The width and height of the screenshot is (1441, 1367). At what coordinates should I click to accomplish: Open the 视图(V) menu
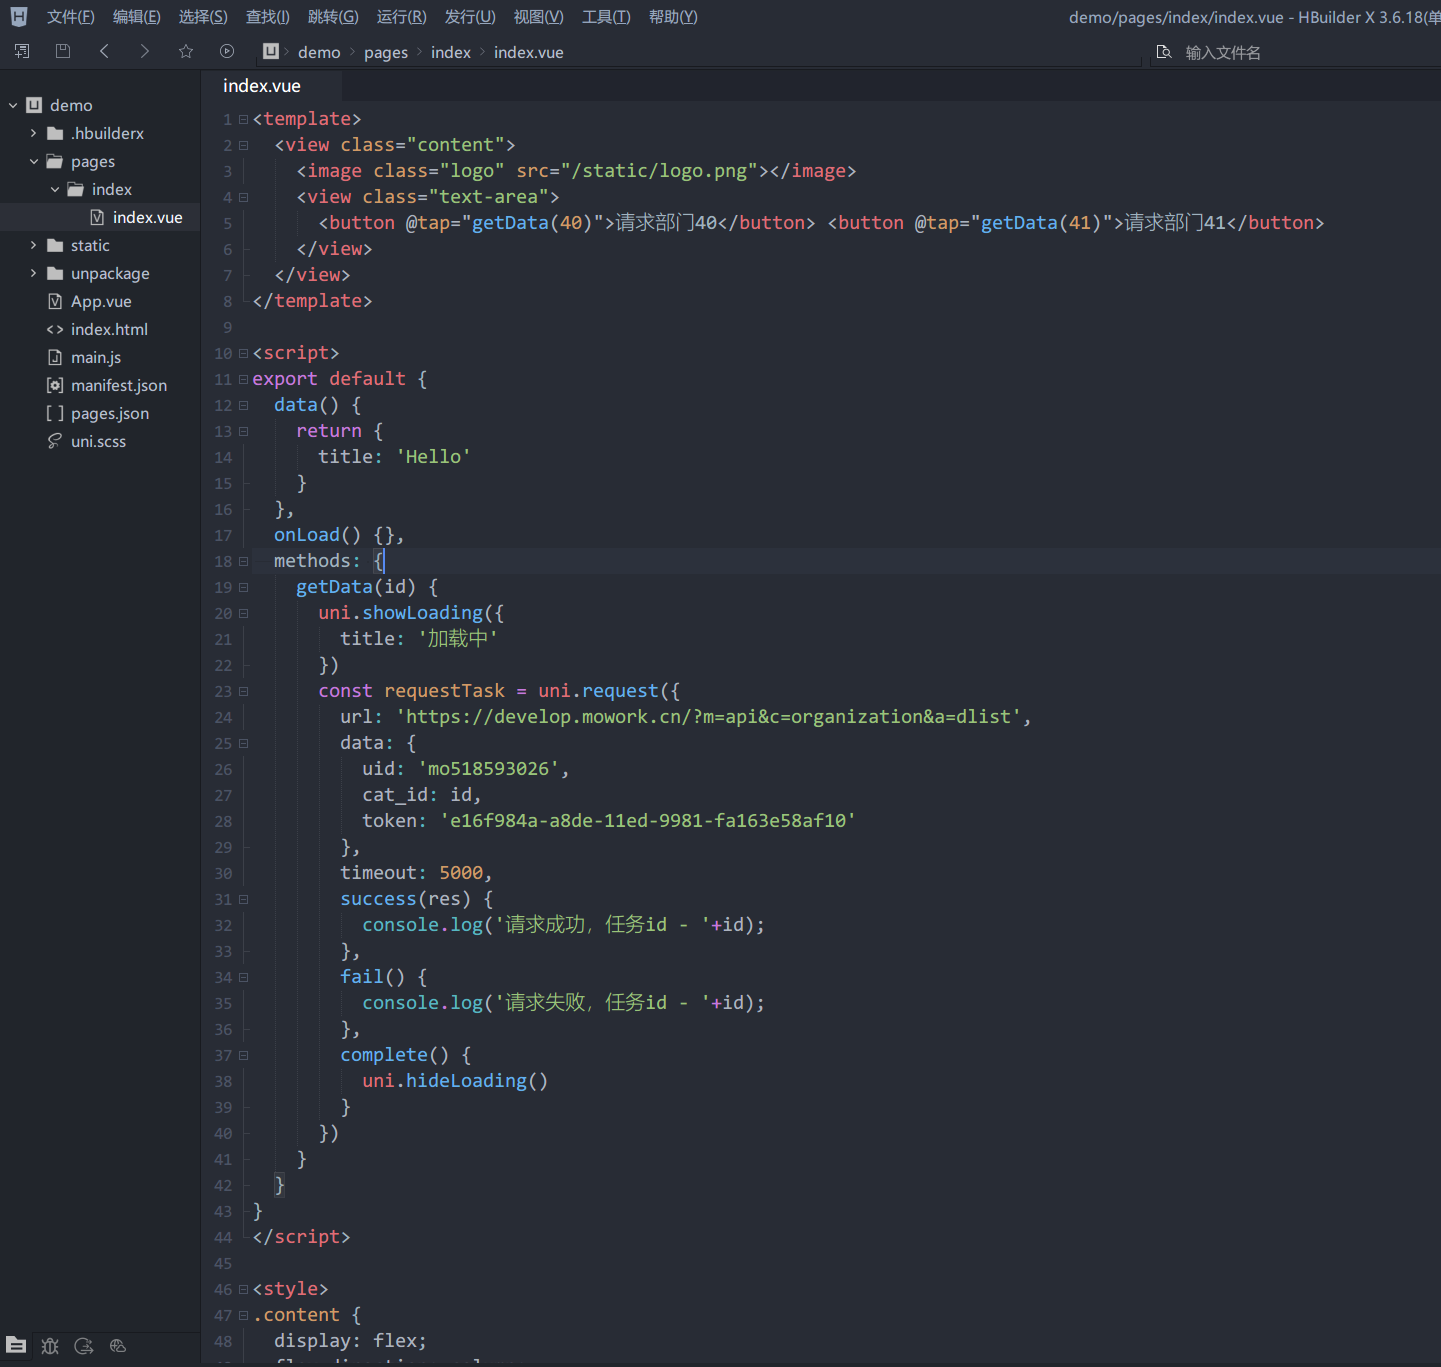click(x=539, y=17)
